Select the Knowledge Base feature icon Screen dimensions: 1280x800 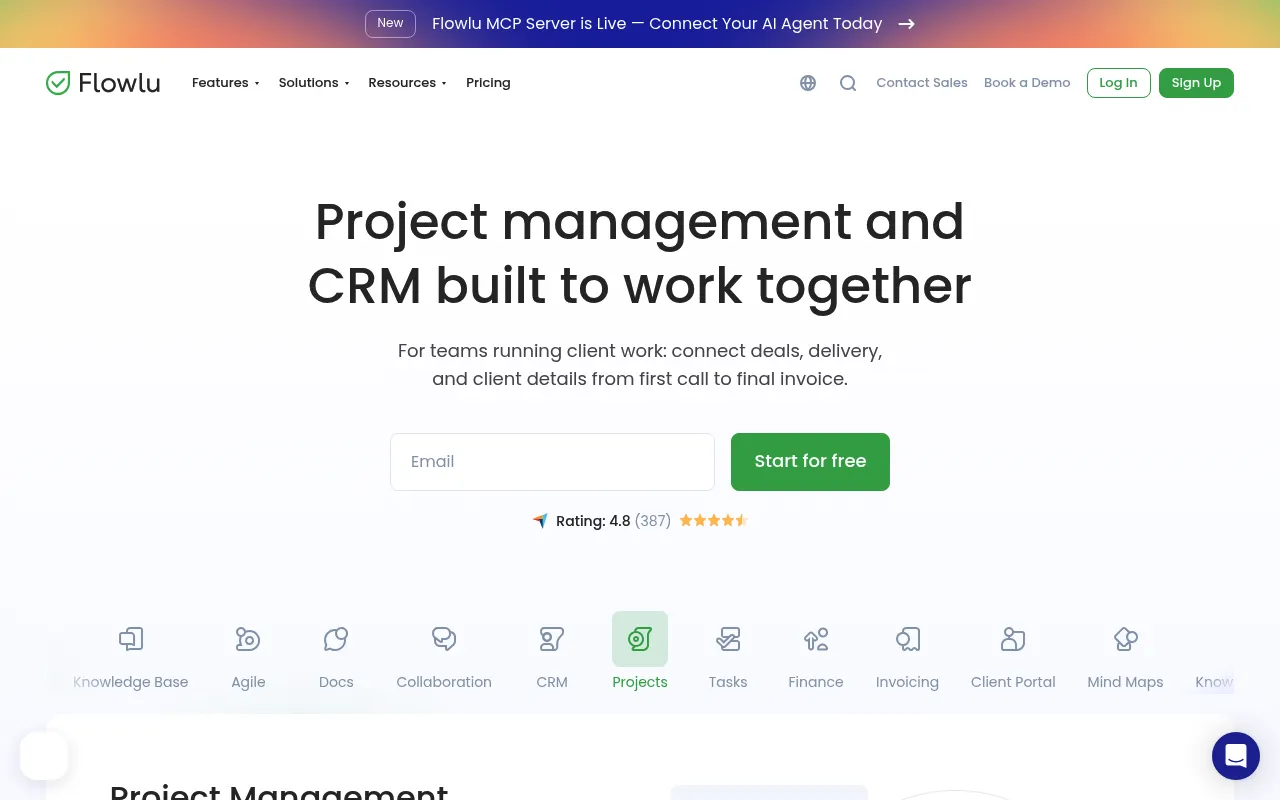point(131,639)
